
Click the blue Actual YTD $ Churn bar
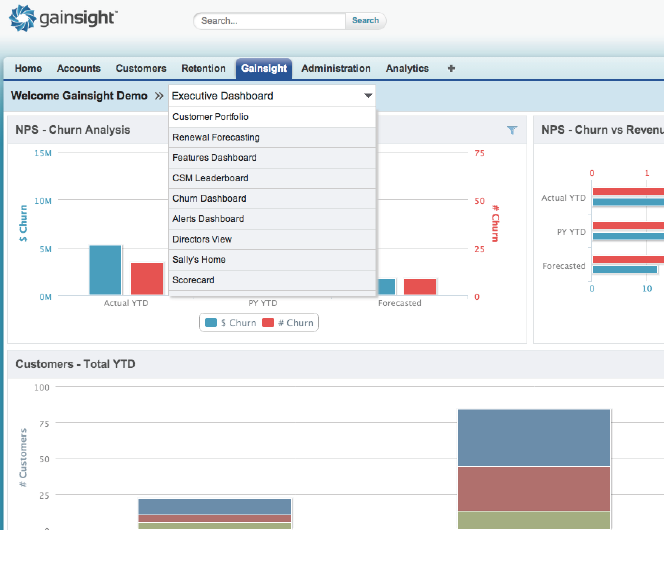[105, 270]
